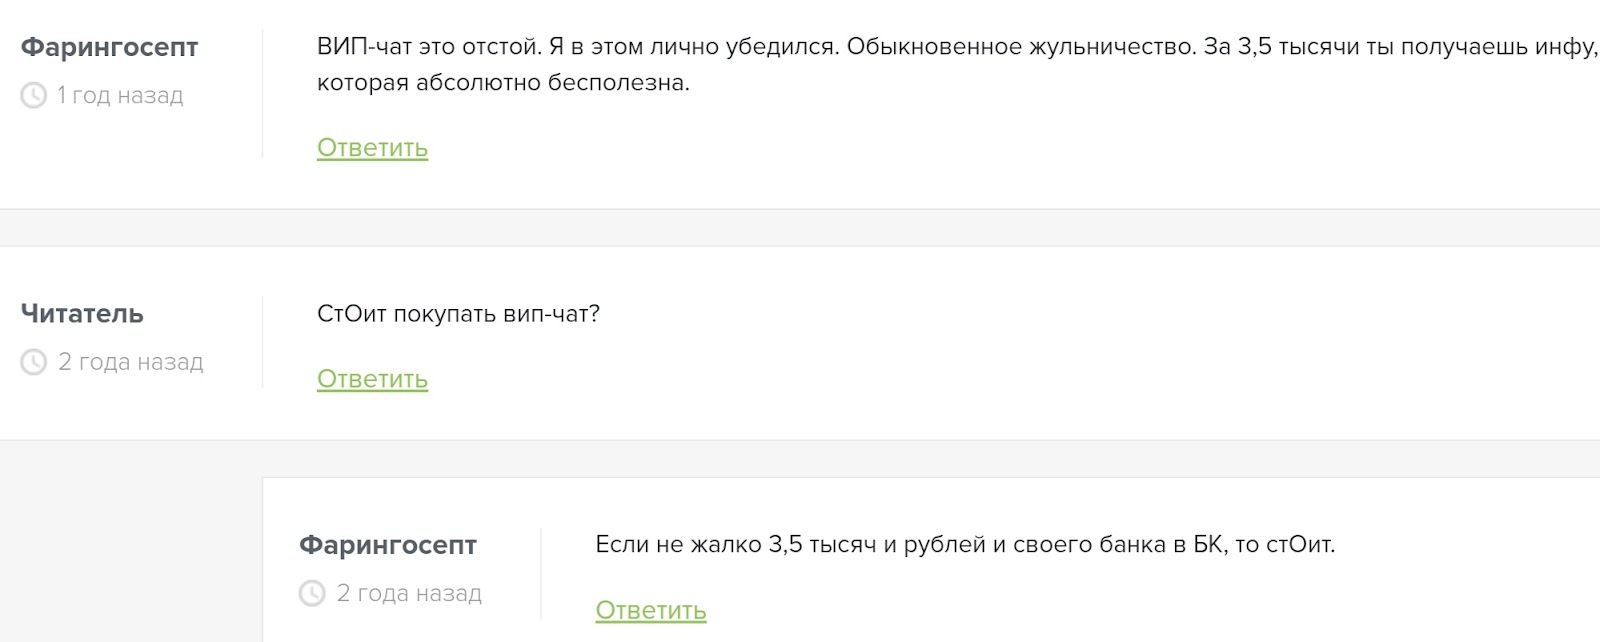Click the "которая абсолютно бесполезна" text line
1600x642 pixels.
pos(503,83)
